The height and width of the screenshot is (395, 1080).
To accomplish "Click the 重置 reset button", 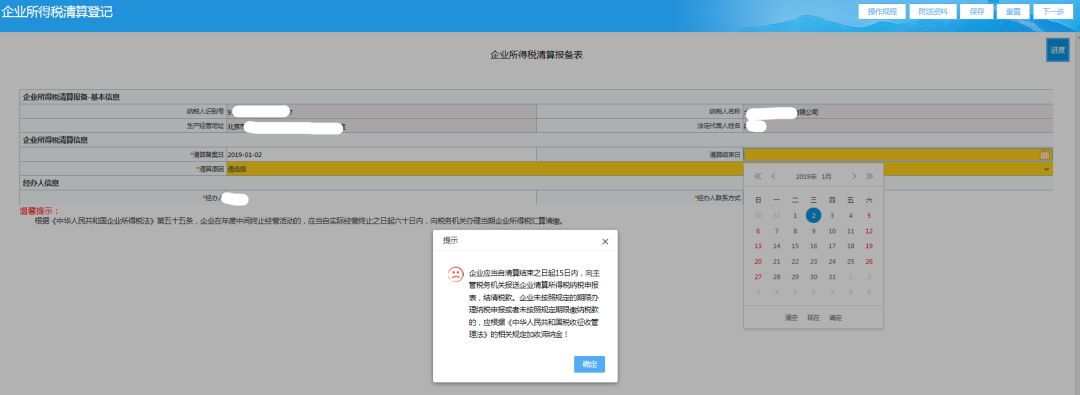I will point(1012,12).
